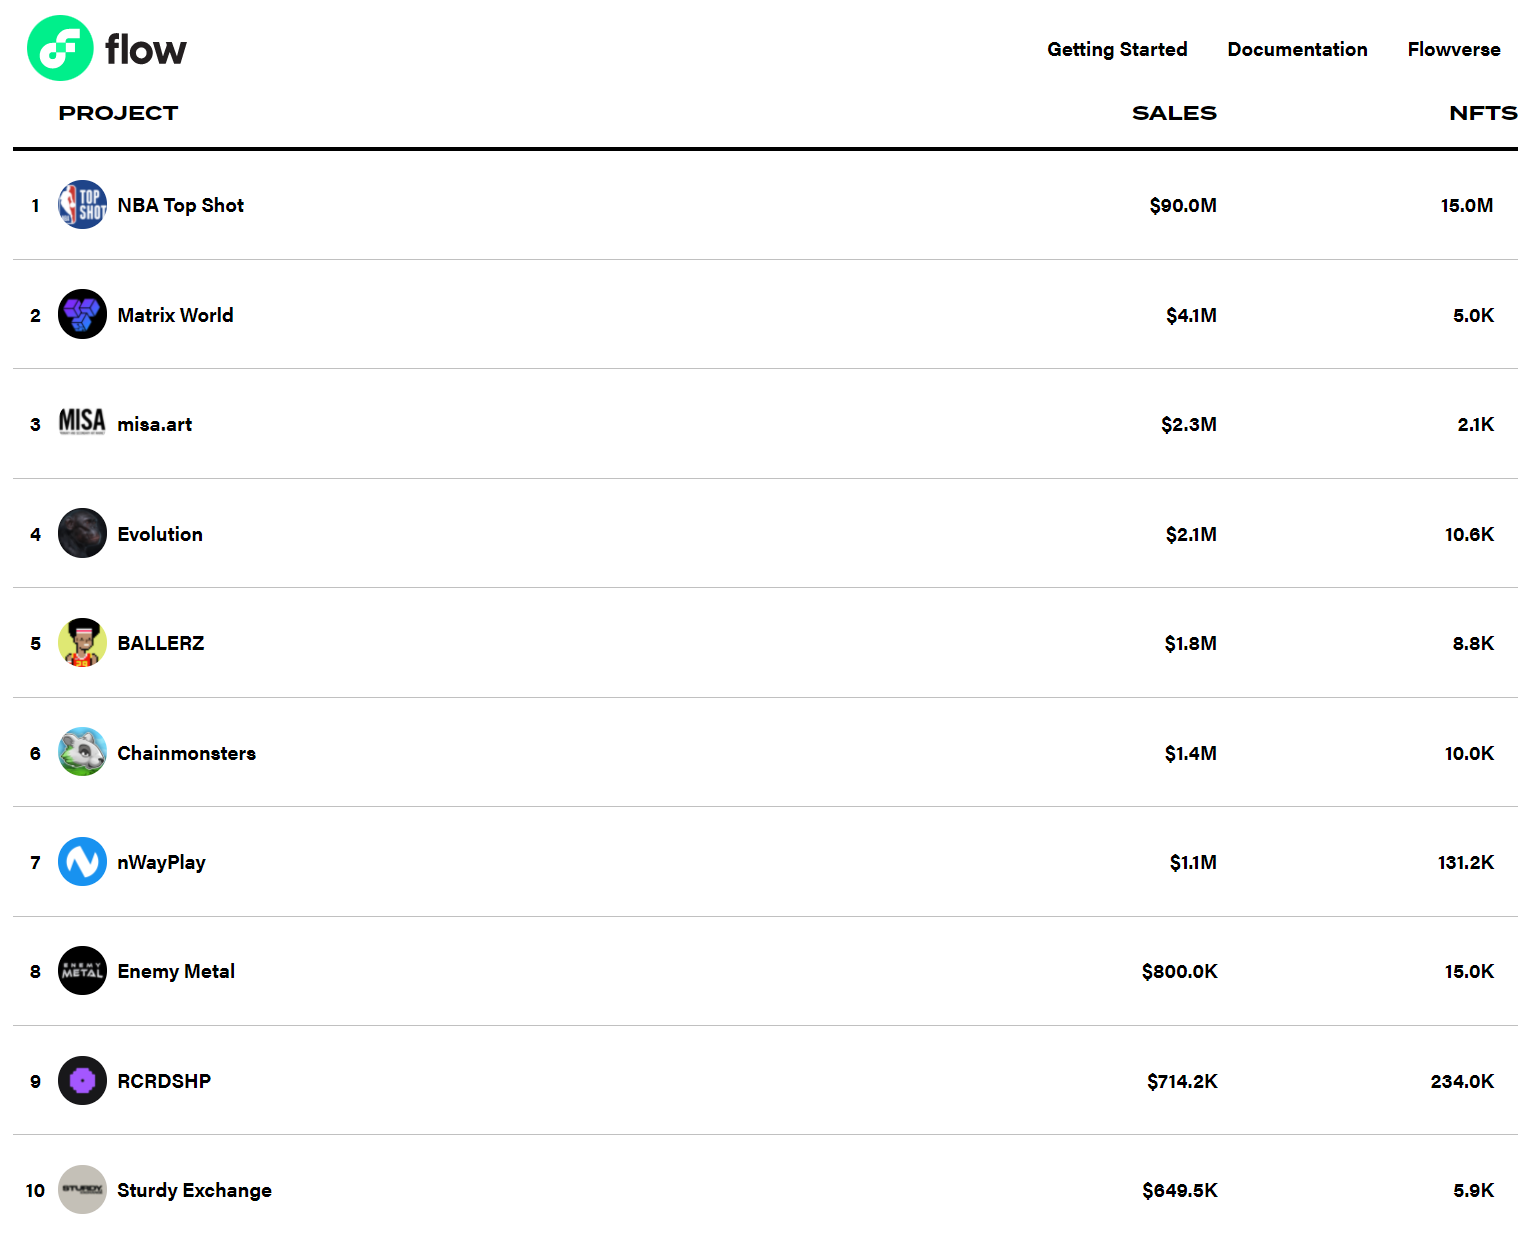This screenshot has width=1539, height=1239.
Task: Open the Chainmonsters project name link
Action: pyautogui.click(x=186, y=753)
